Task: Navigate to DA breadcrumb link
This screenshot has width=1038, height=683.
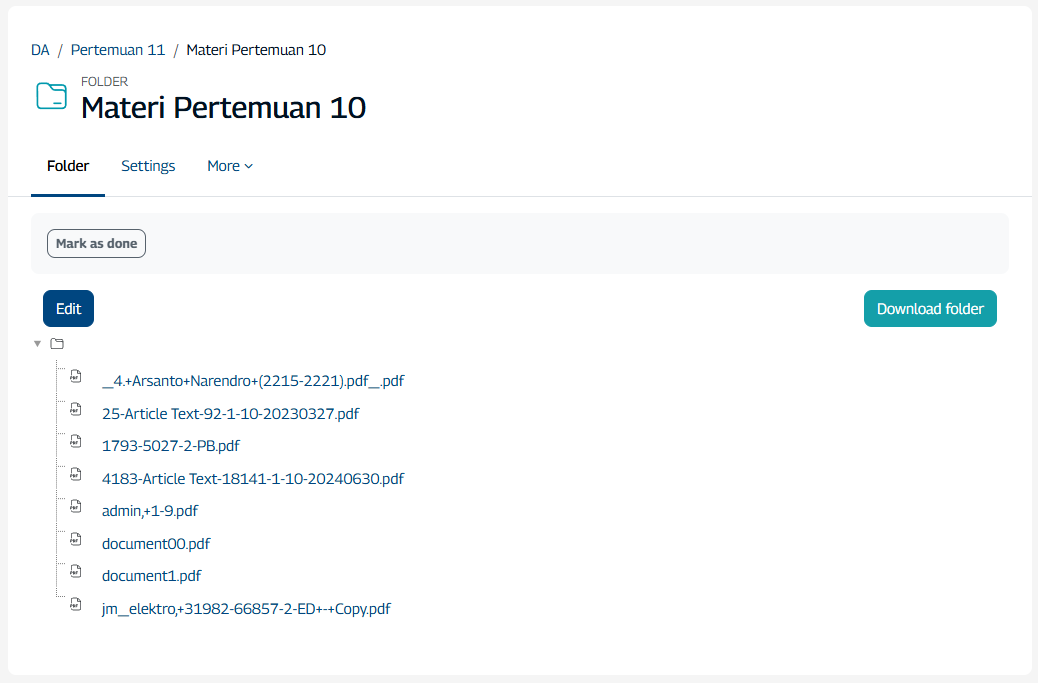Action: [x=40, y=50]
